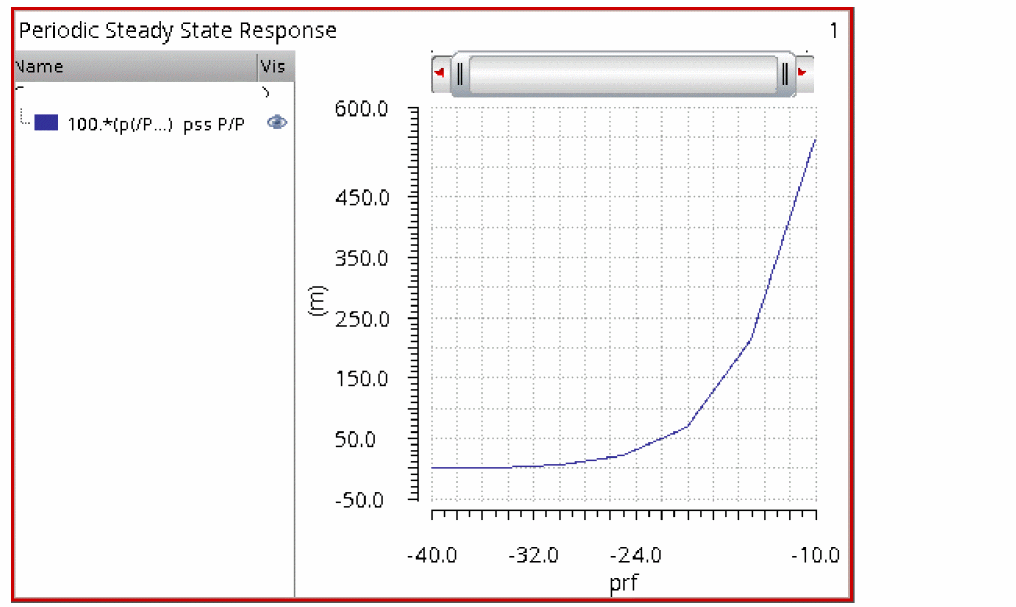The height and width of the screenshot is (607, 1016).
Task: Click the 'pss P/P' trace label
Action: (x=214, y=124)
